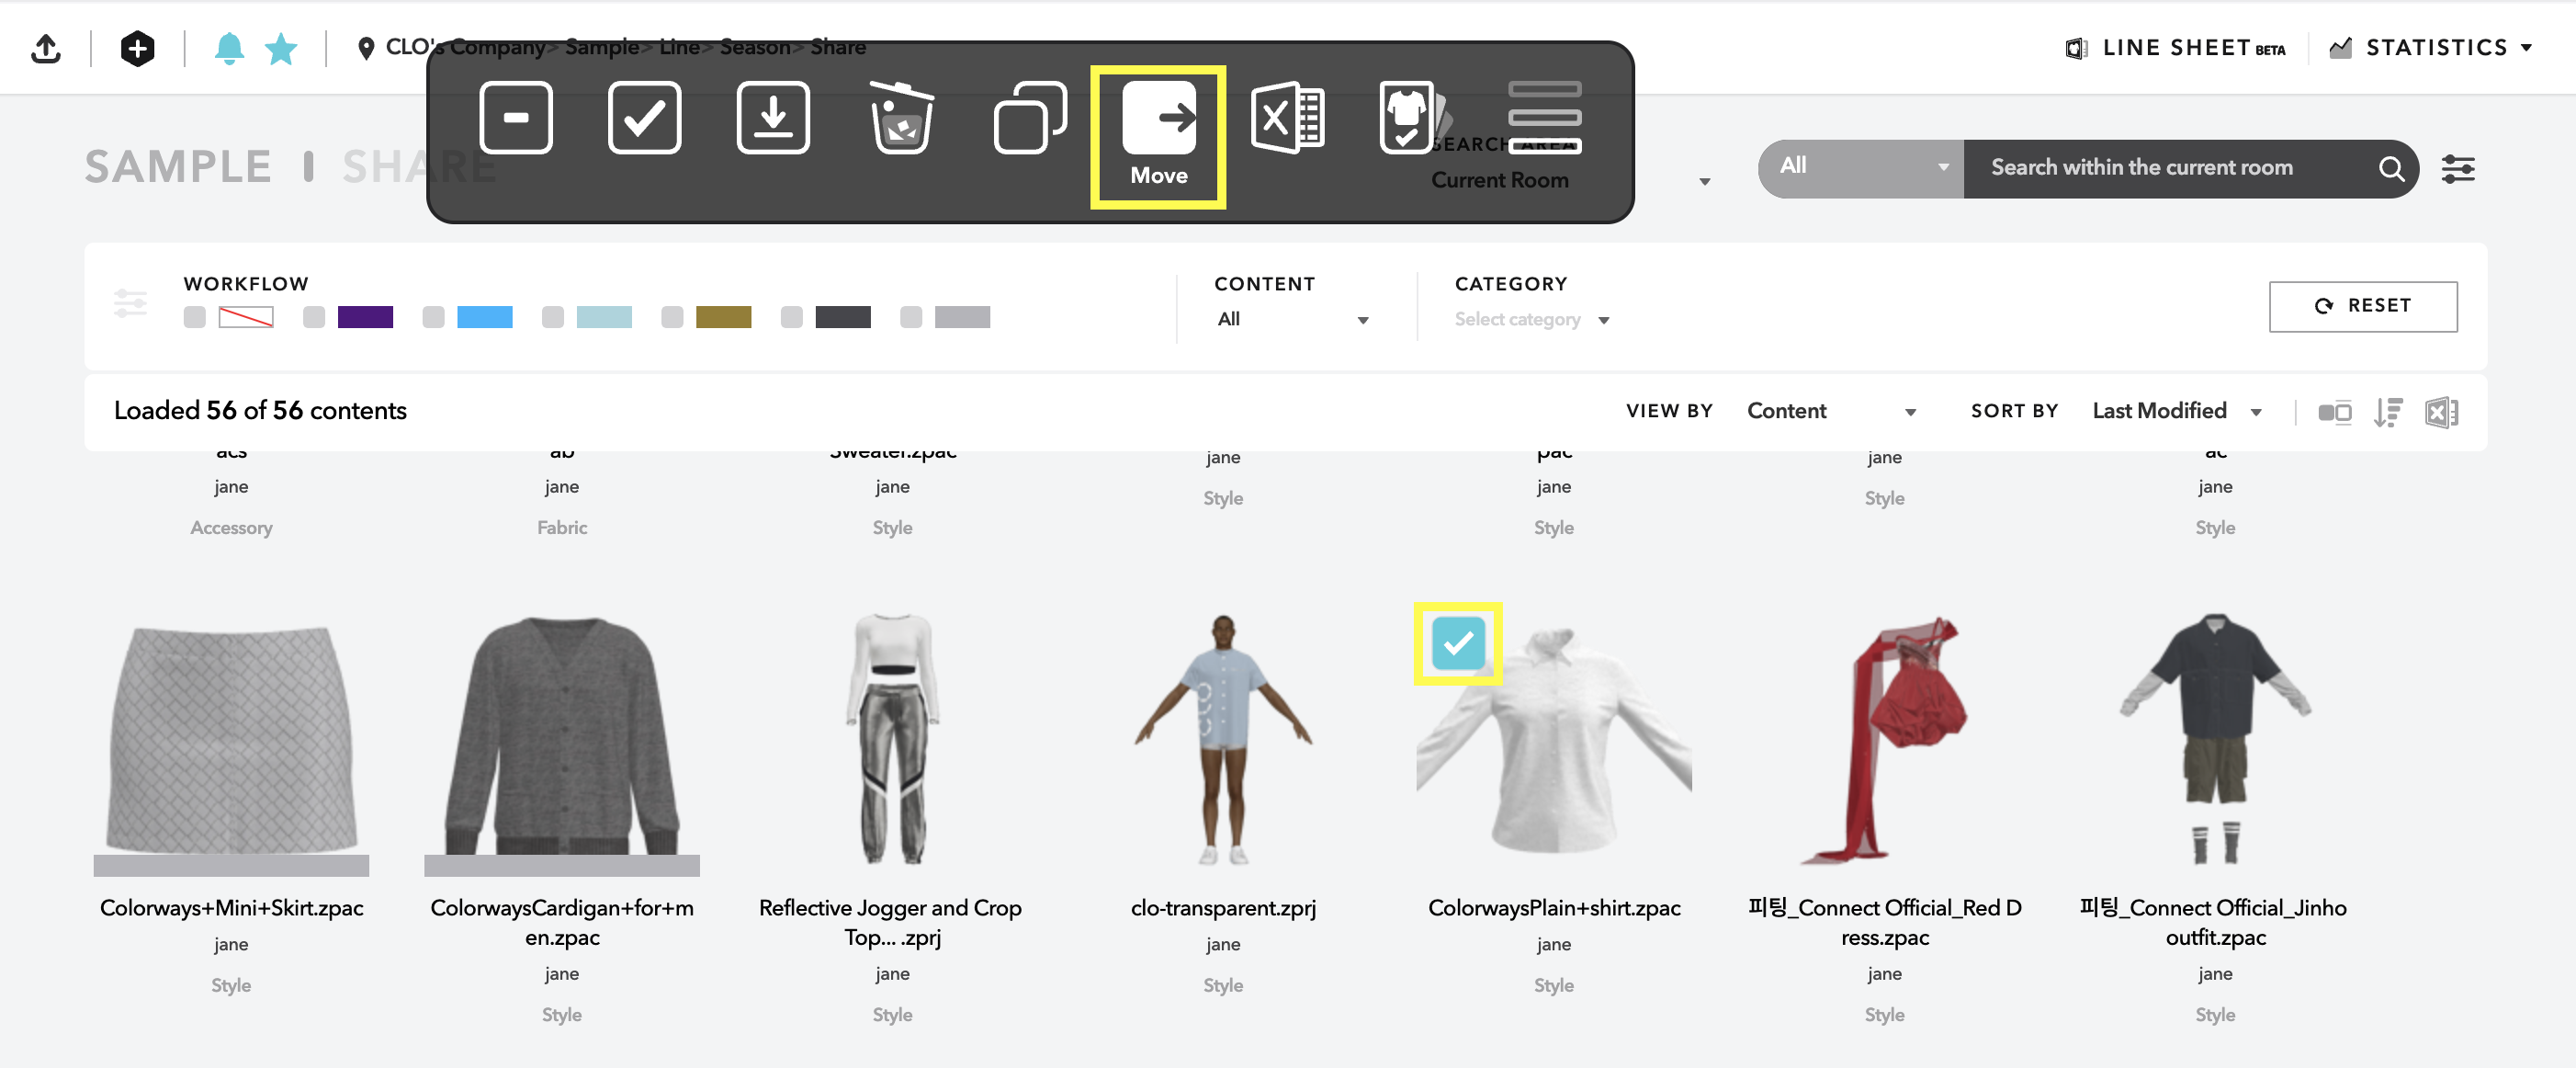
Task: Open advanced search filter sliders icon
Action: click(2458, 169)
